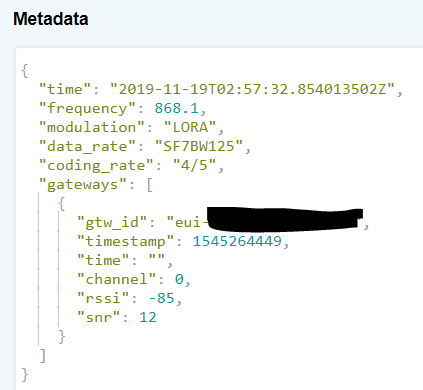The image size is (423, 390).
Task: Click the "LORA" modulation value
Action: (x=190, y=127)
